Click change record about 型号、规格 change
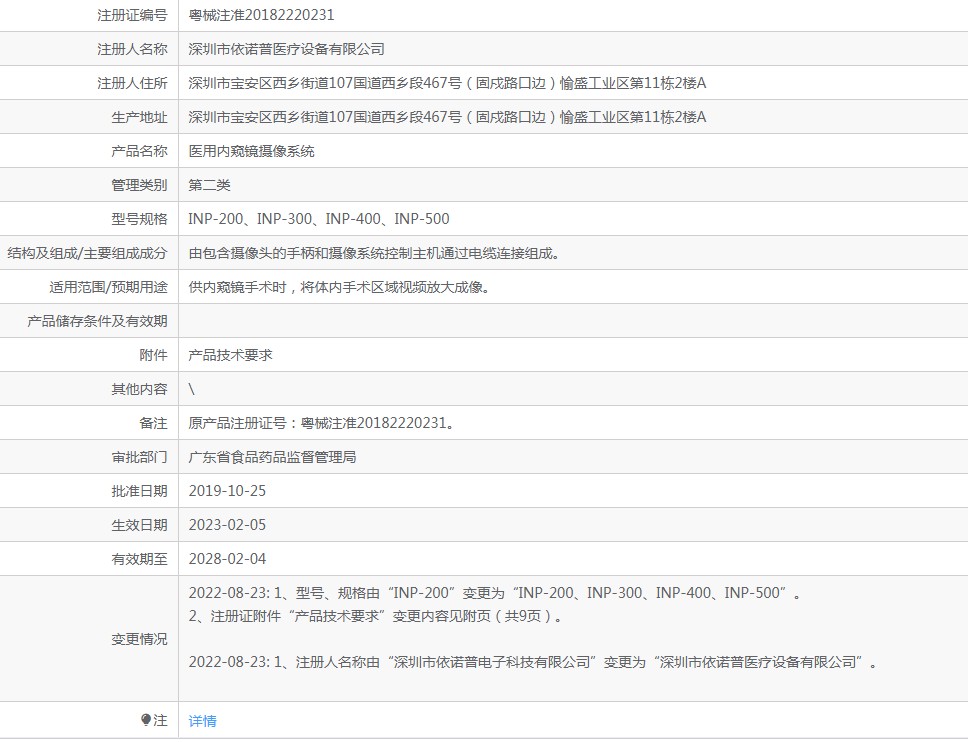Screen dimensions: 968x742 pyautogui.click(x=494, y=593)
